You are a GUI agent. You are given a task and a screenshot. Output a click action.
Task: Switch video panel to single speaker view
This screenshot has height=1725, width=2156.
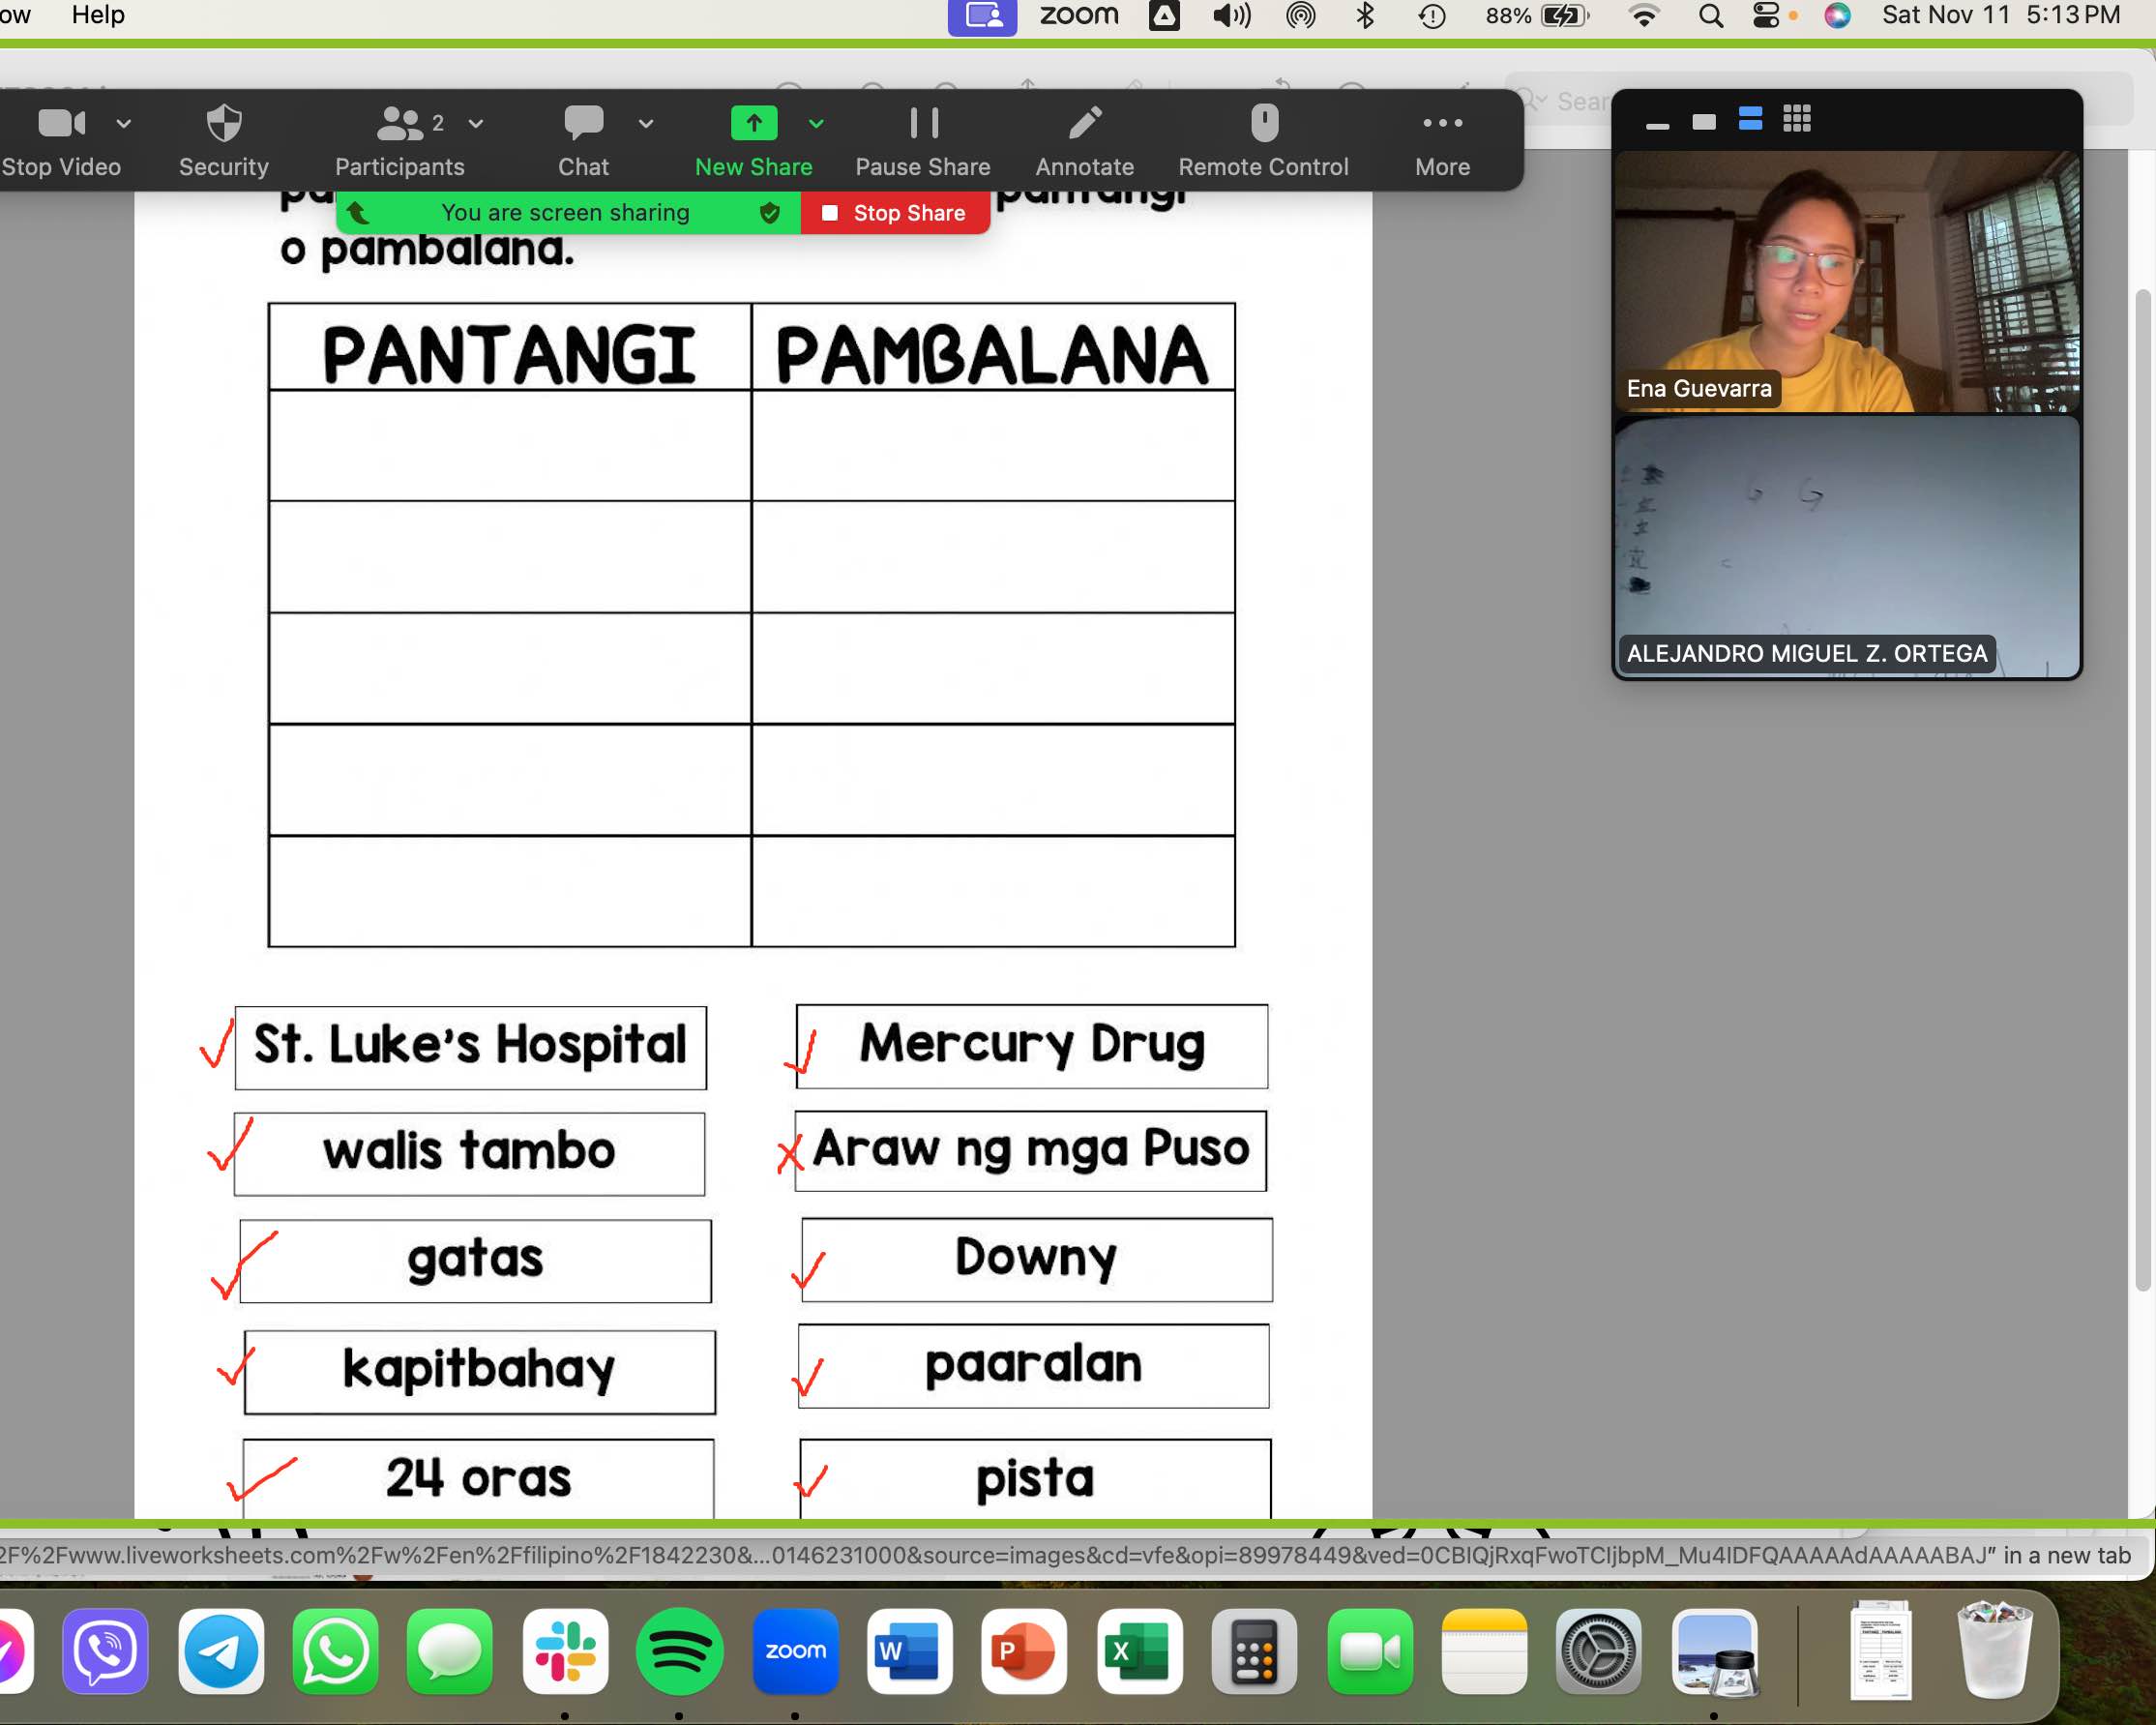1704,122
